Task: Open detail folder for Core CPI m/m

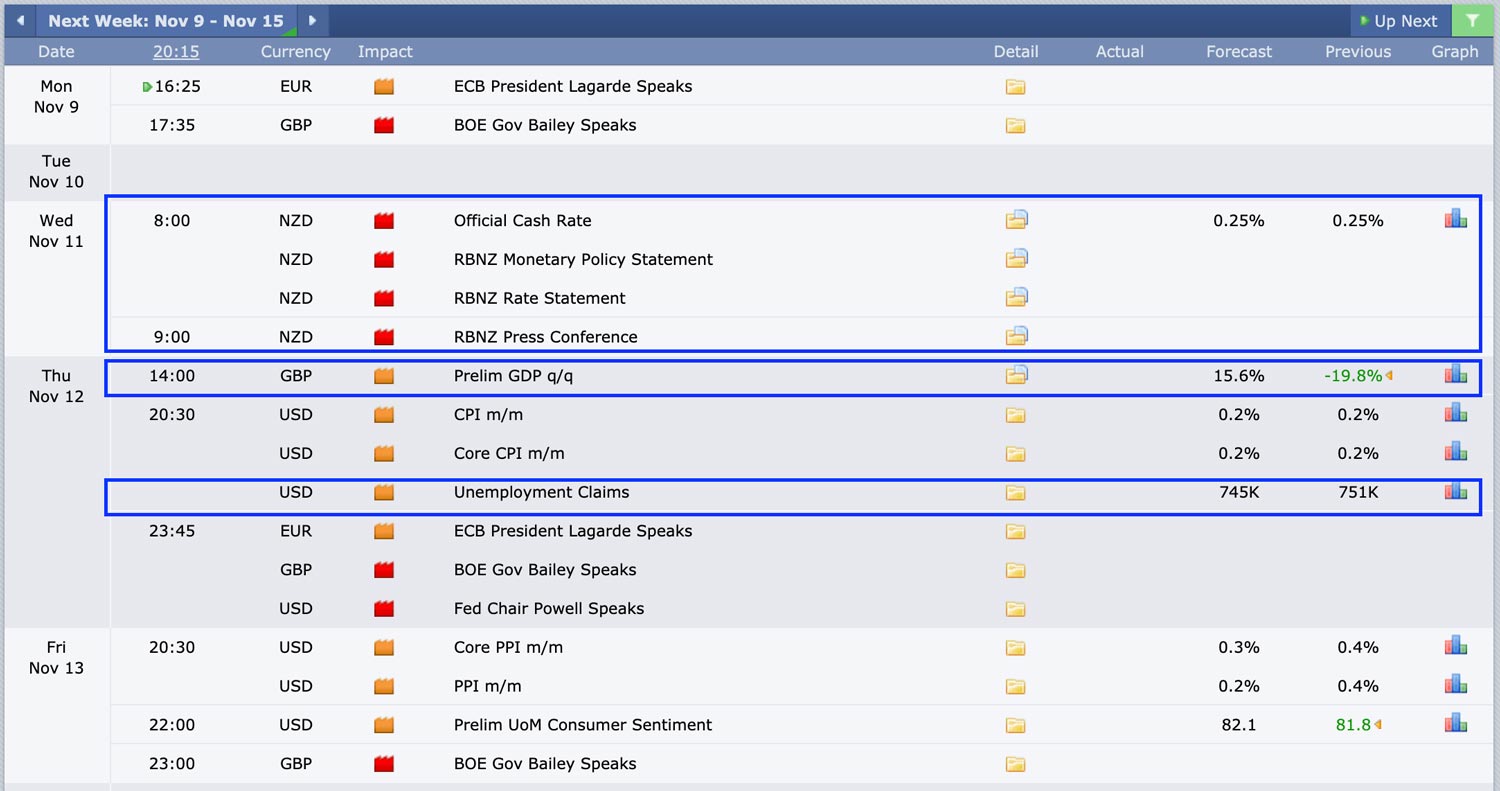Action: click(x=1015, y=454)
